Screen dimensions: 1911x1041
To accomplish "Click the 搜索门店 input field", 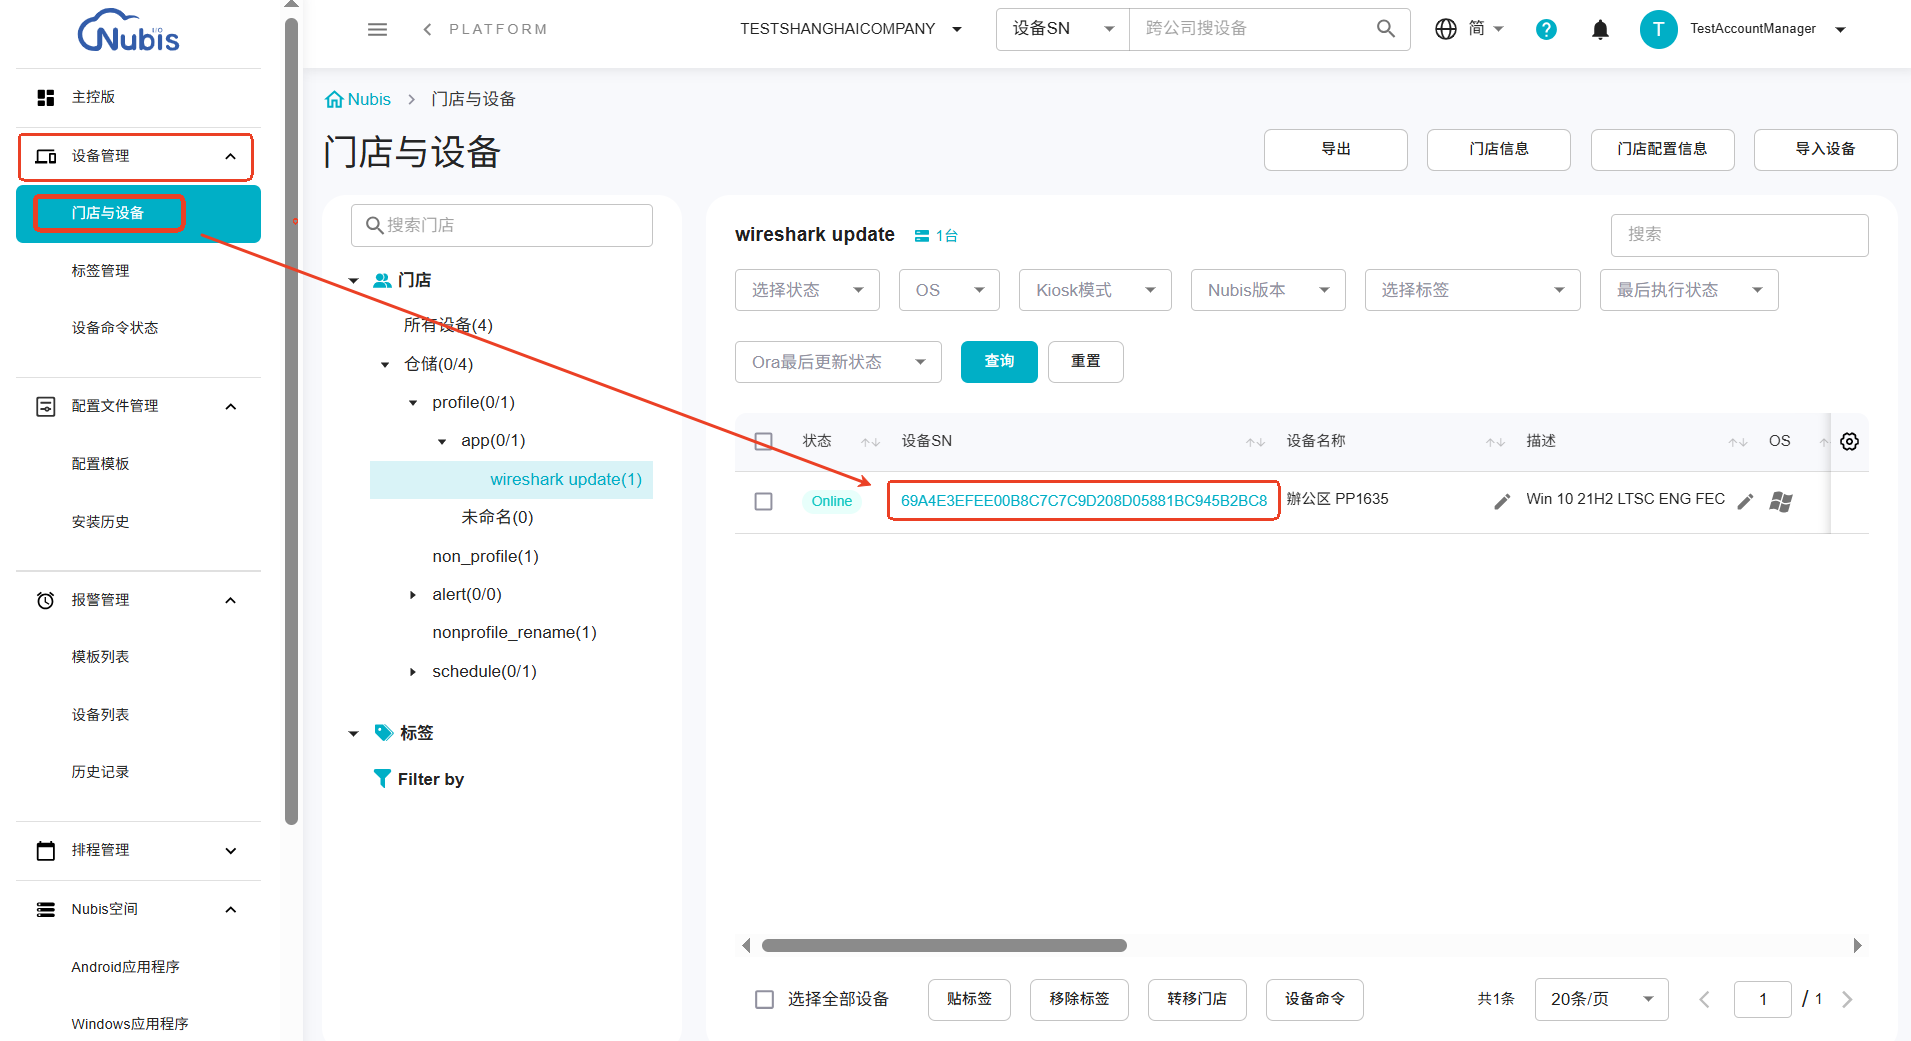I will [x=502, y=226].
